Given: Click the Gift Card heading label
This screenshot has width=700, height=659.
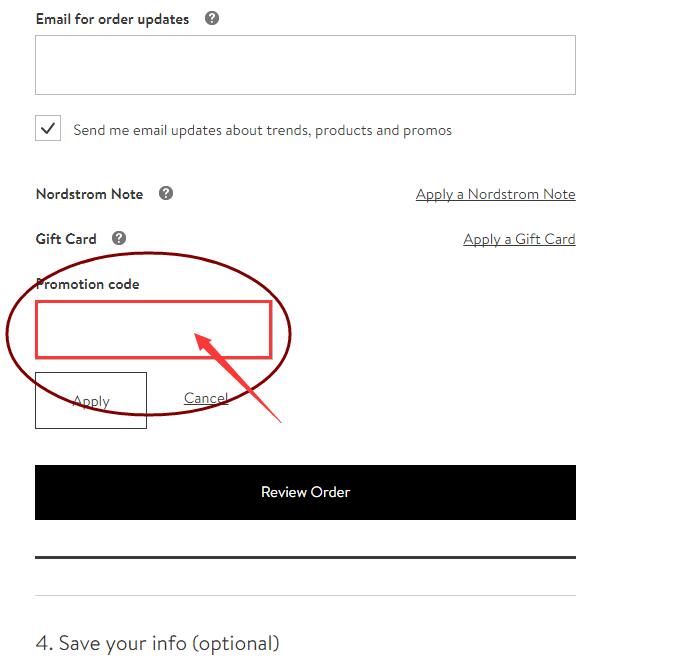Looking at the screenshot, I should coord(66,239).
